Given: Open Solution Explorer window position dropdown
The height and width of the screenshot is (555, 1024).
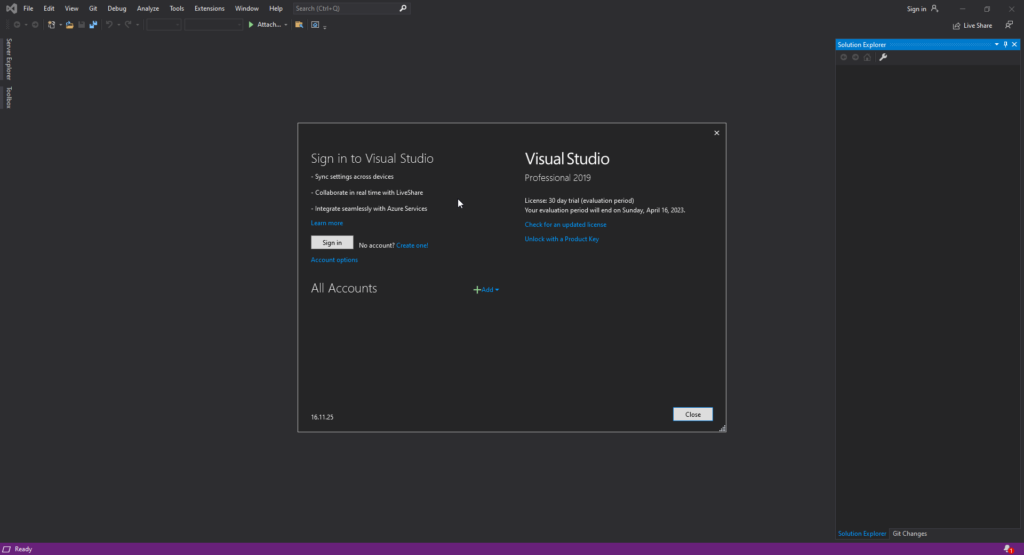Looking at the screenshot, I should click(x=997, y=44).
